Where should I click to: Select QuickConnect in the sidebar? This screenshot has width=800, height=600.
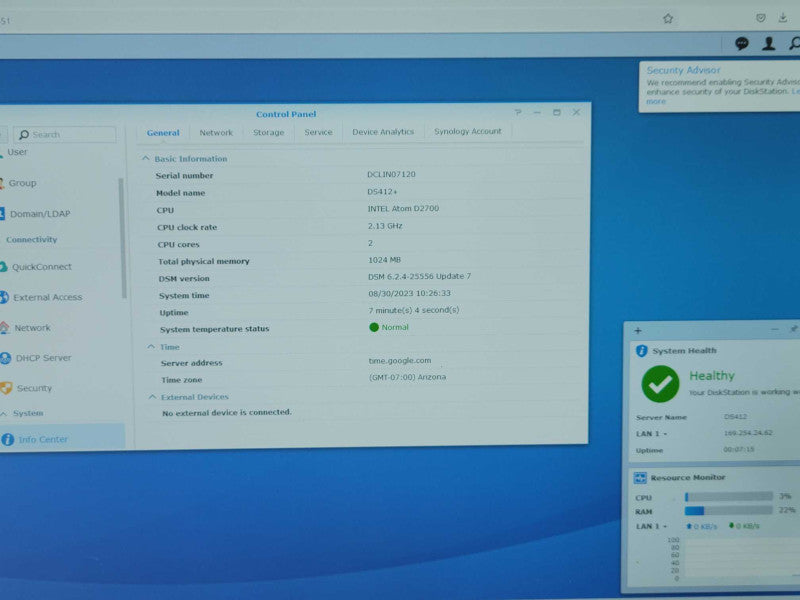(x=42, y=267)
